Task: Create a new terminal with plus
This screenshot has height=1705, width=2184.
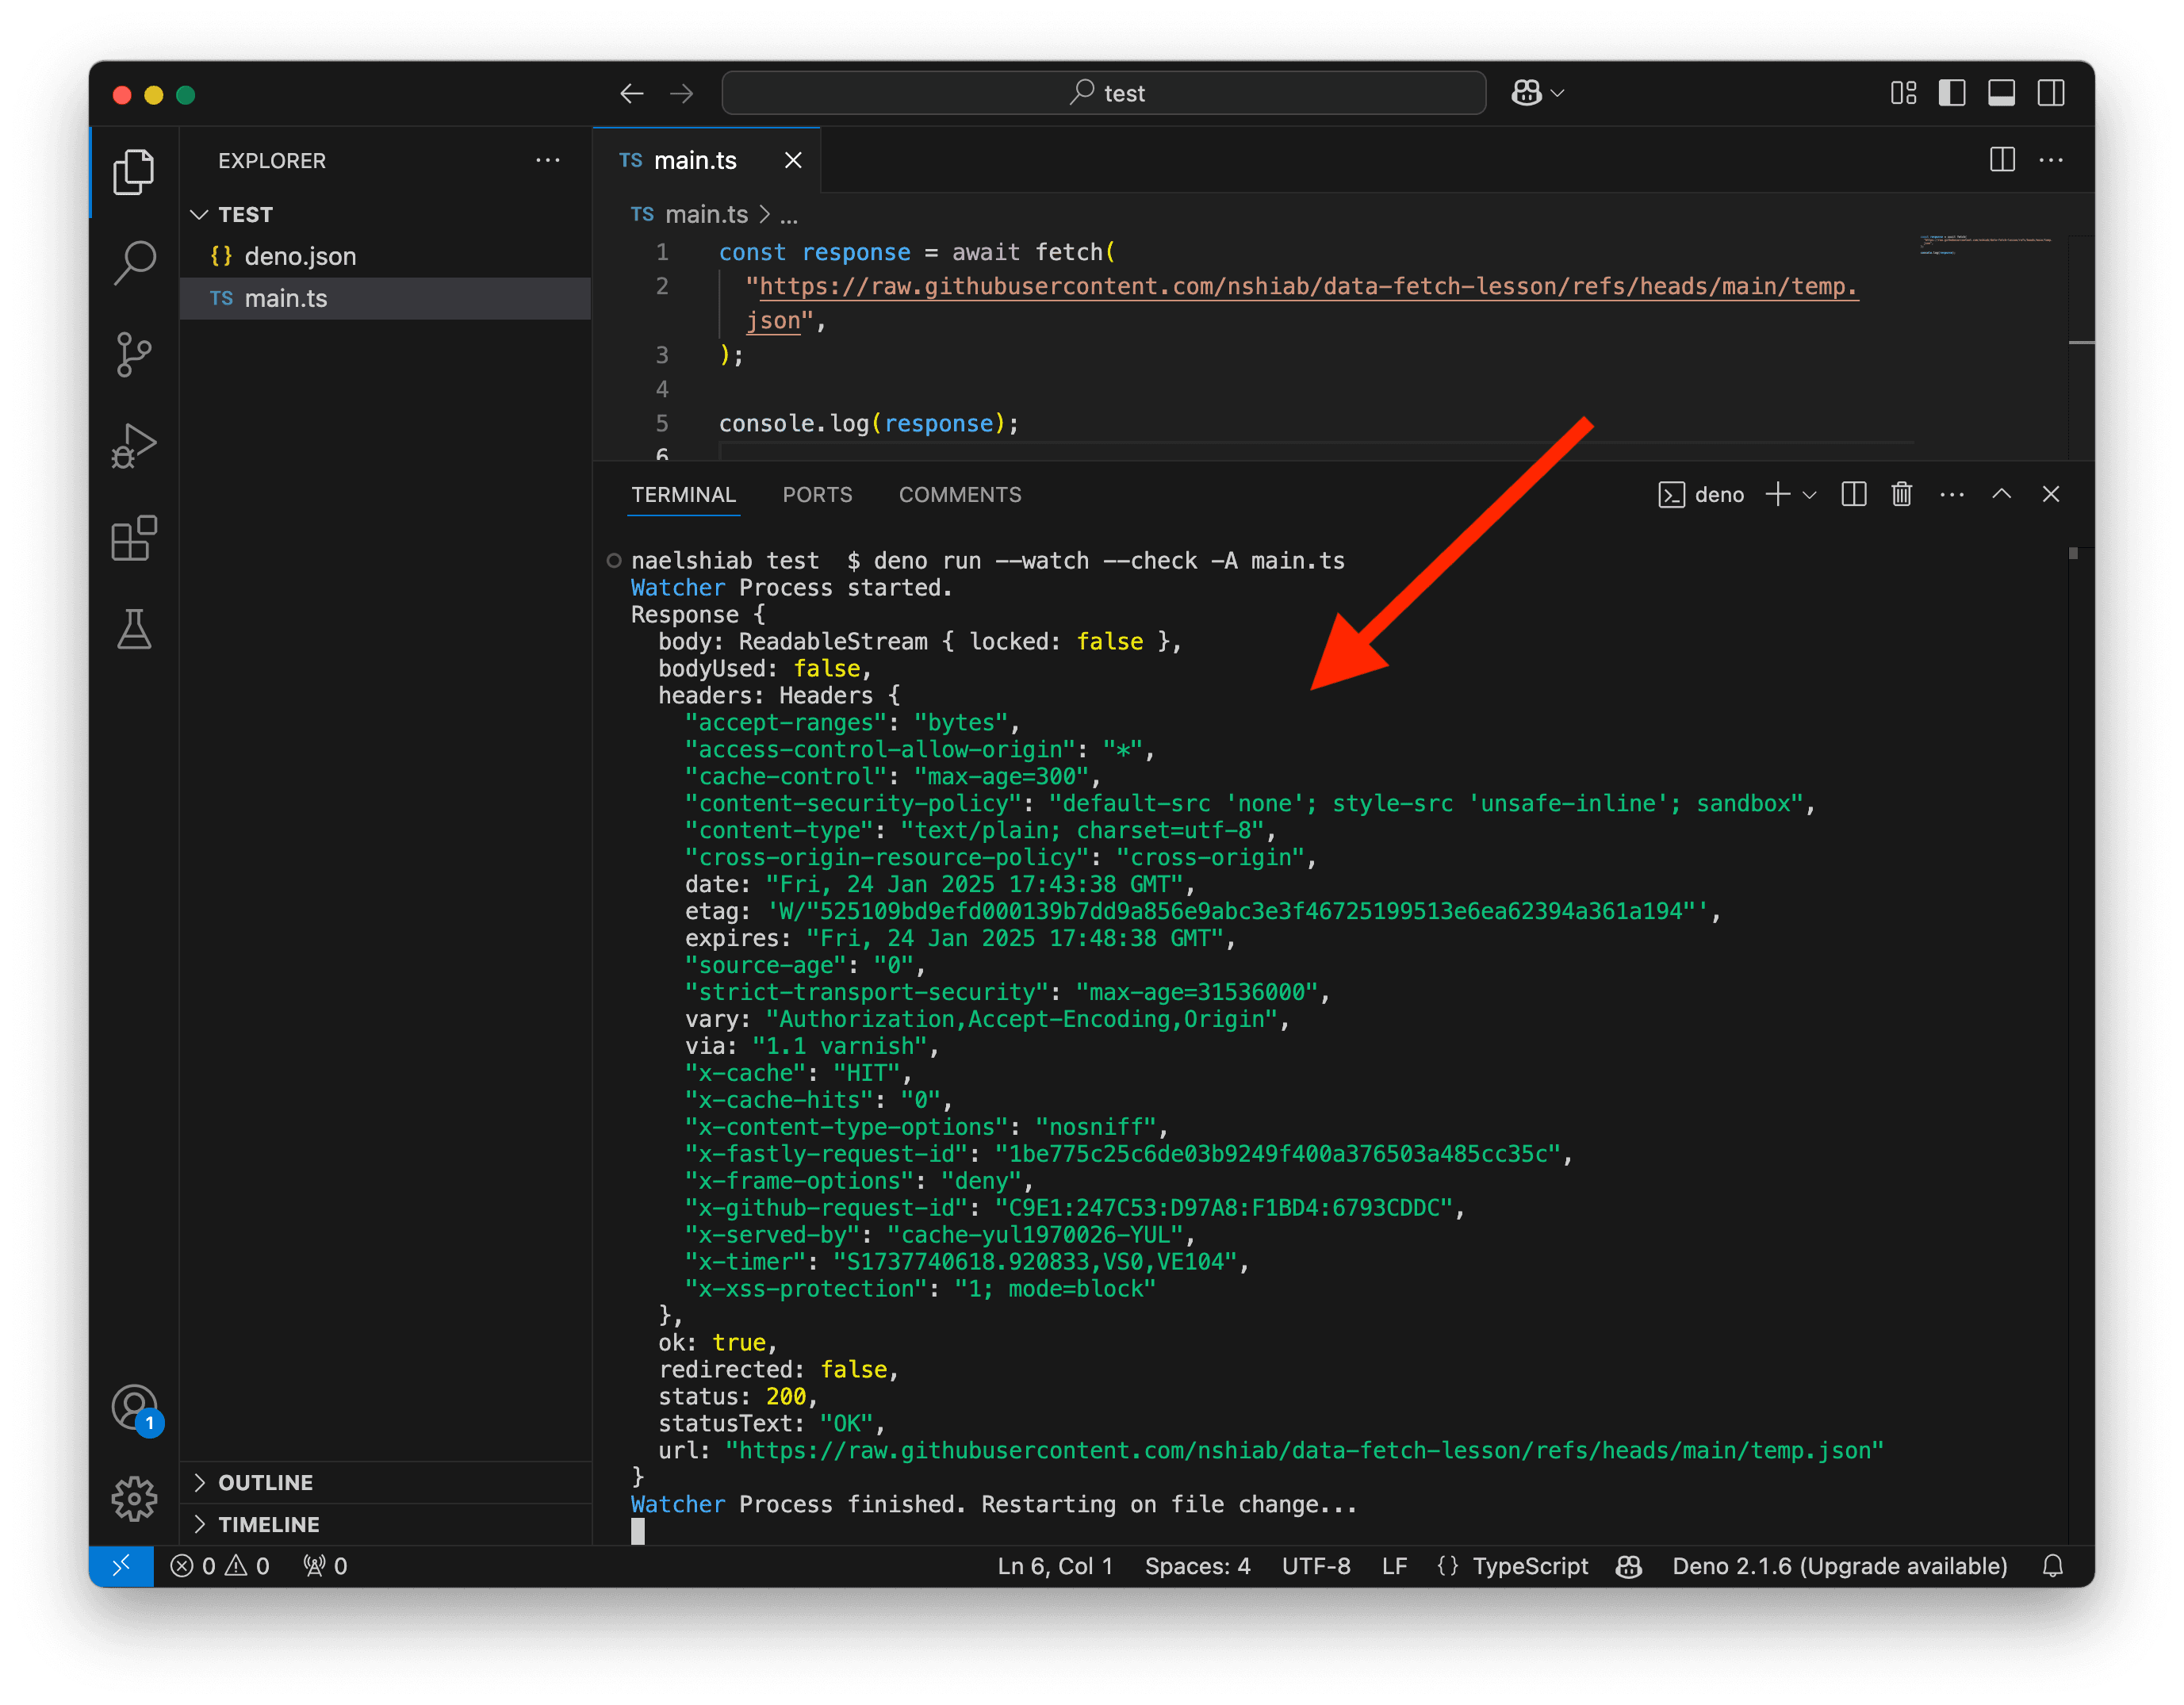Action: point(1777,494)
